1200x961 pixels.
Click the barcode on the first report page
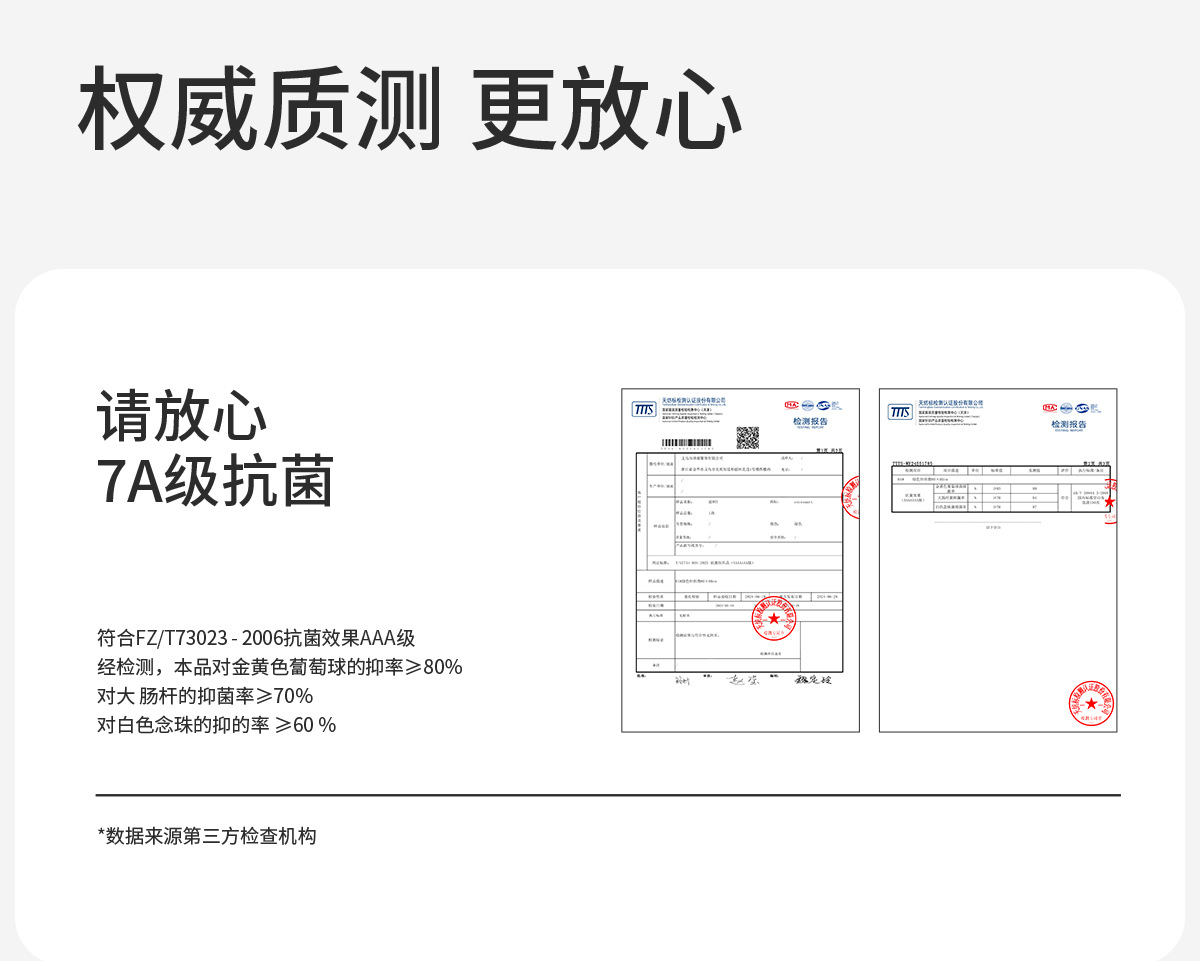[686, 442]
